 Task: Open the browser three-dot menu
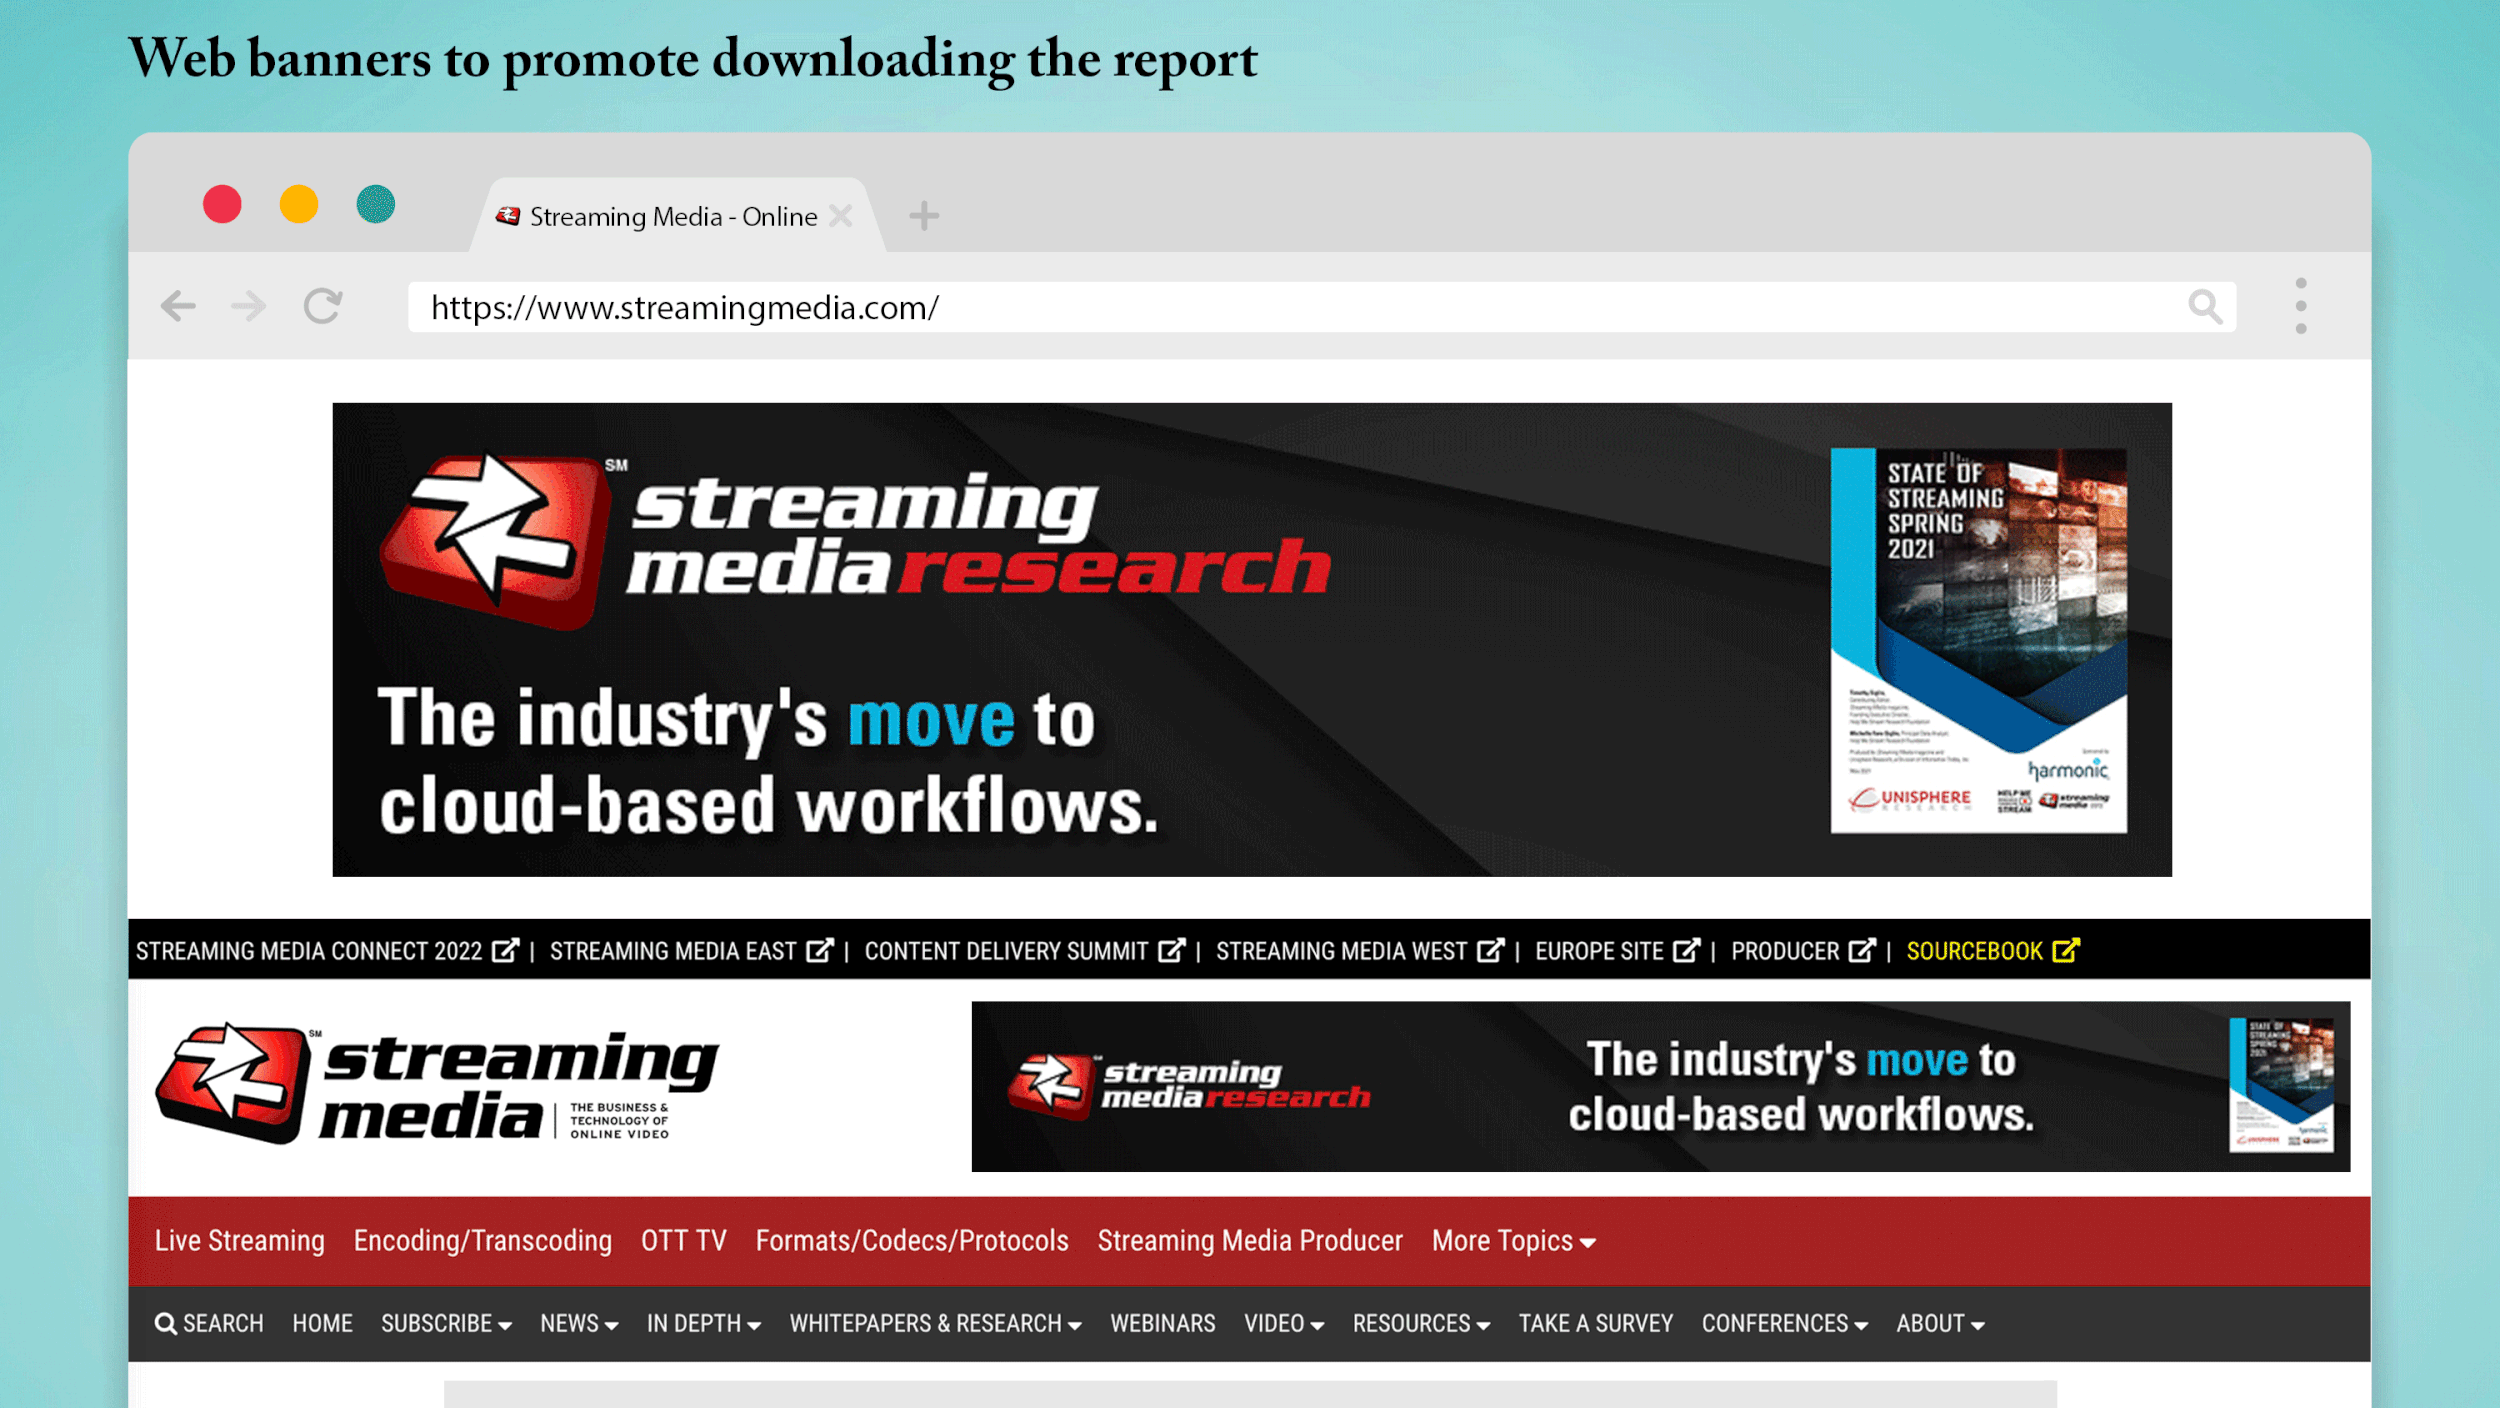[2301, 306]
